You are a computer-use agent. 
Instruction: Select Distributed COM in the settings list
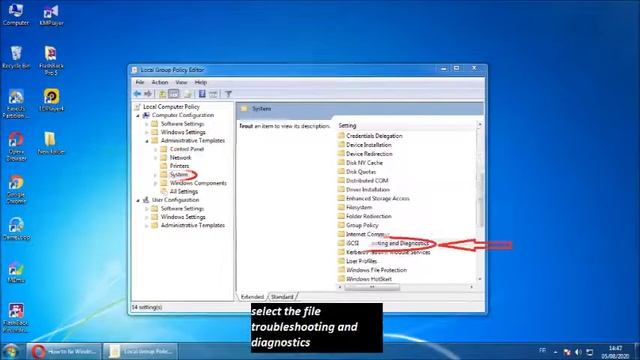(367, 180)
